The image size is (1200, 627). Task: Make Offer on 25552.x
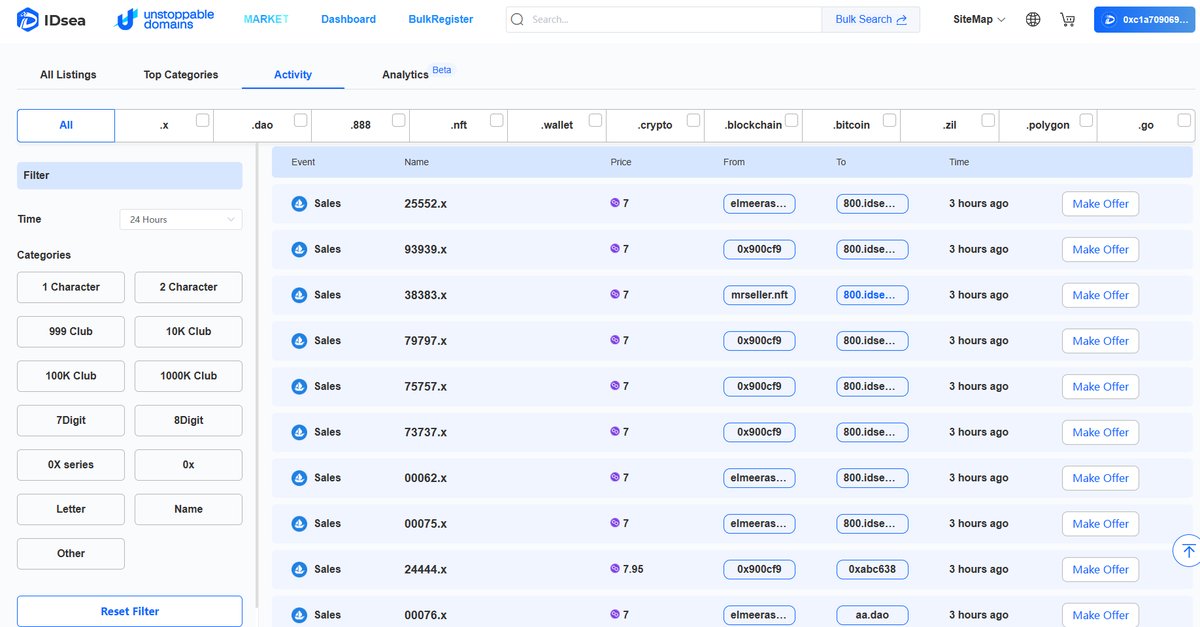1100,203
